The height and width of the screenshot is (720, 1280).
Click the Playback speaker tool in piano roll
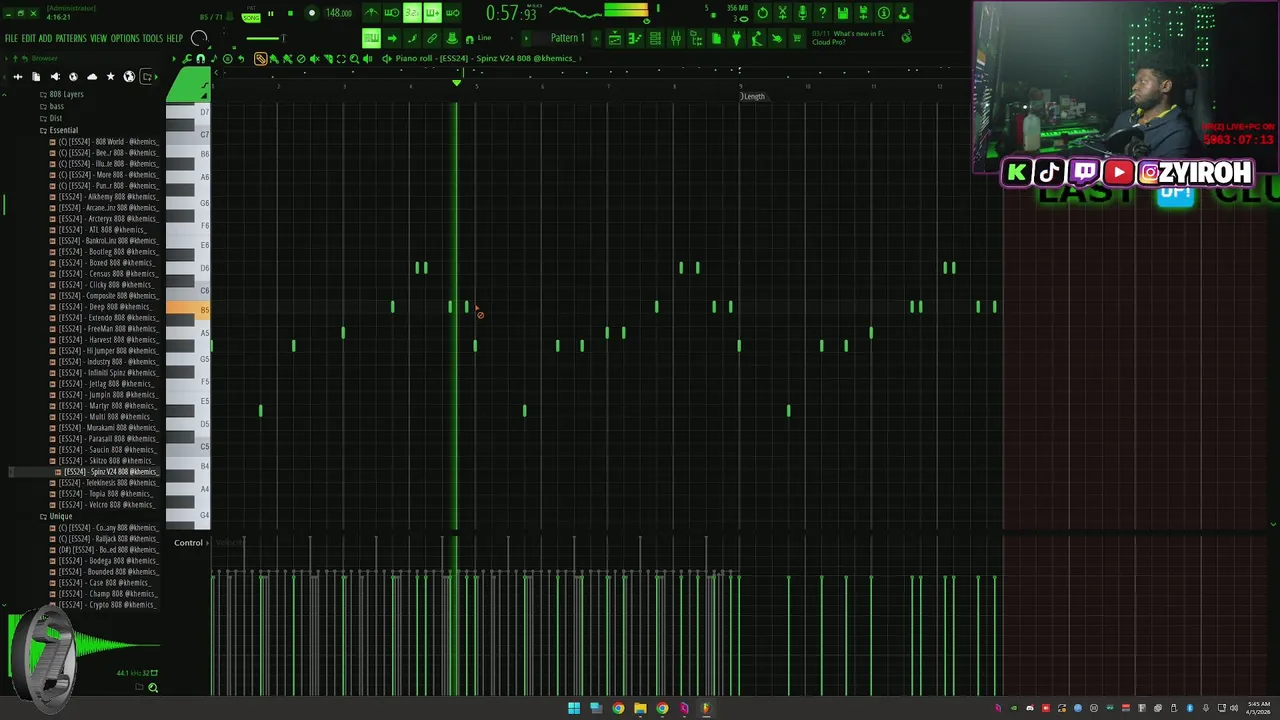point(367,59)
